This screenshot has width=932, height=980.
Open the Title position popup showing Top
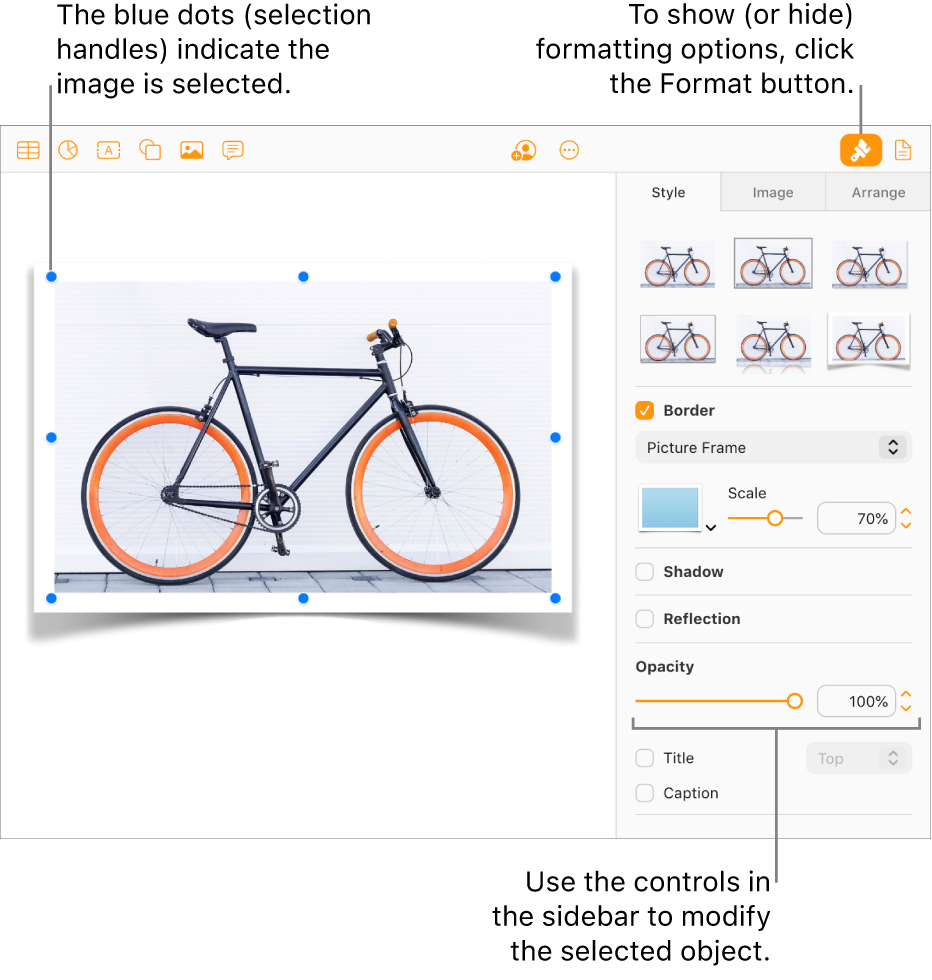tap(858, 758)
